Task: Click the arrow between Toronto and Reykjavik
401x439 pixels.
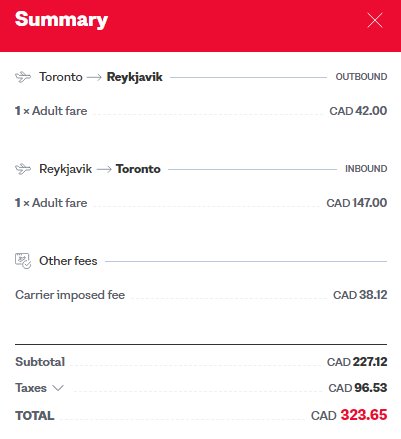Action: click(x=94, y=77)
